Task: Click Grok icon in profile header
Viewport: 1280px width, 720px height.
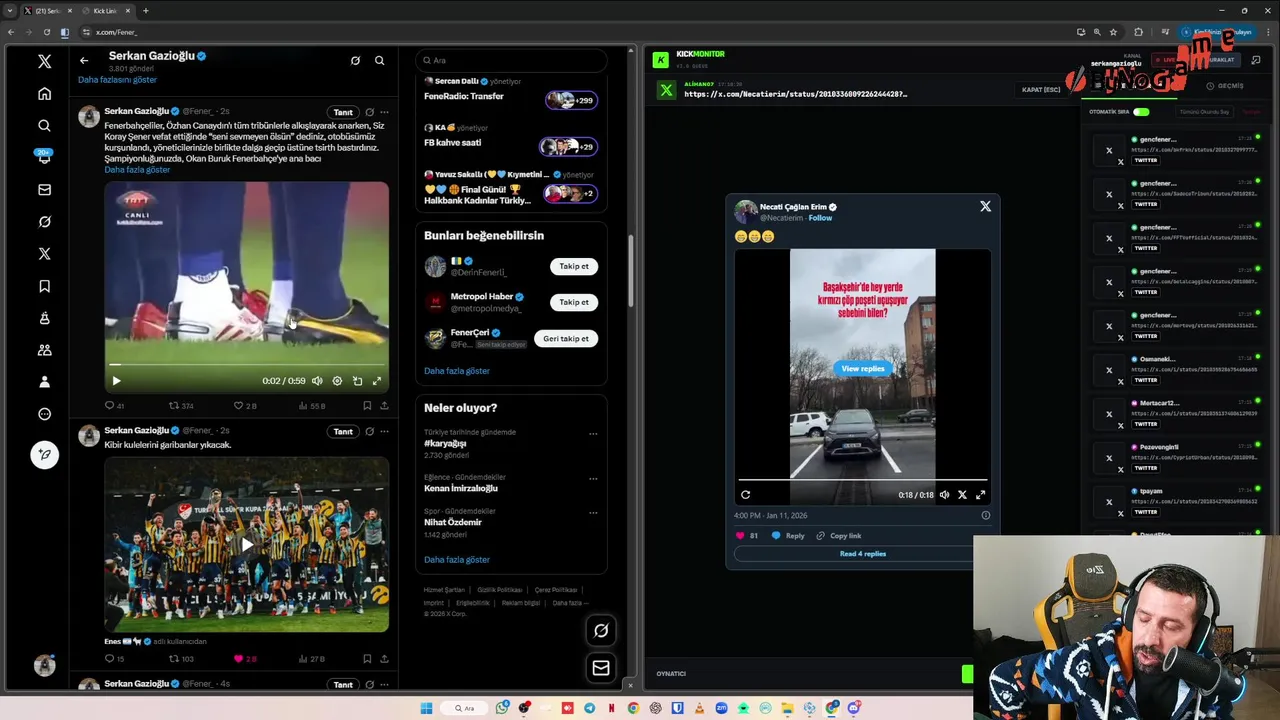Action: click(x=355, y=61)
